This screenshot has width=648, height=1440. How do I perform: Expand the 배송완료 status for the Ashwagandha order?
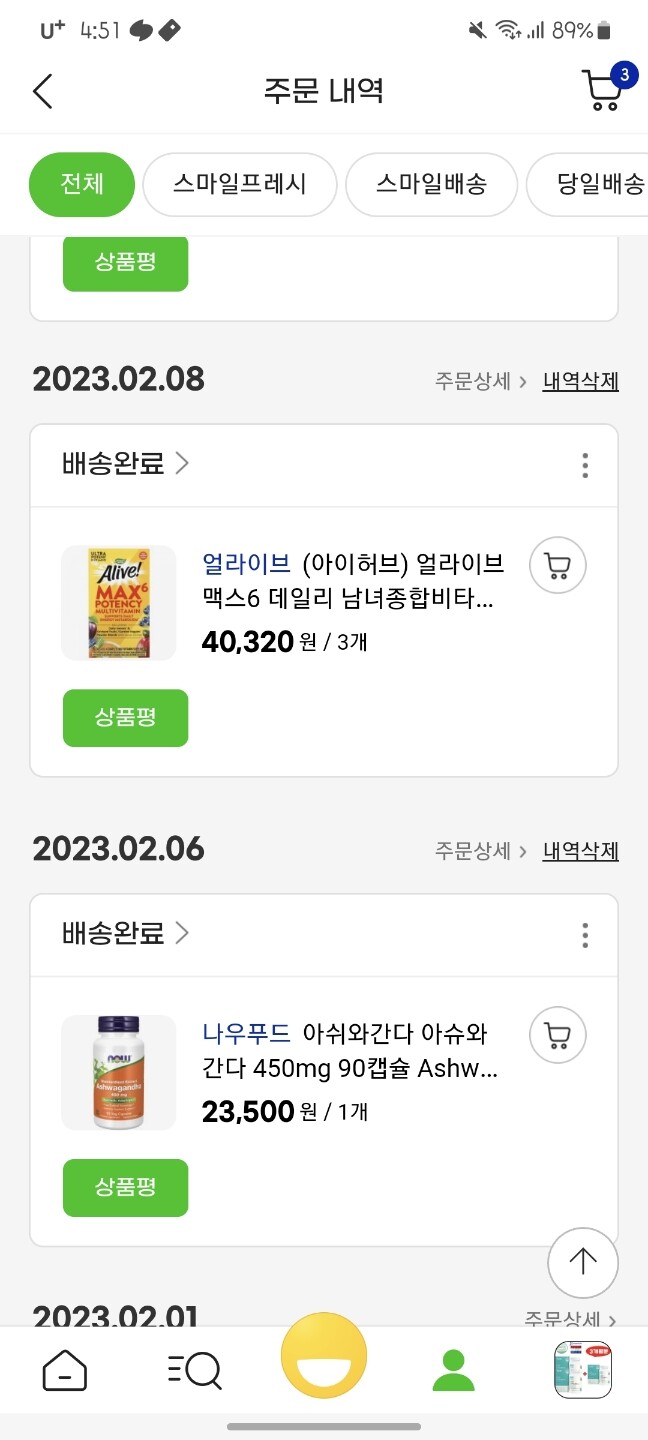124,933
